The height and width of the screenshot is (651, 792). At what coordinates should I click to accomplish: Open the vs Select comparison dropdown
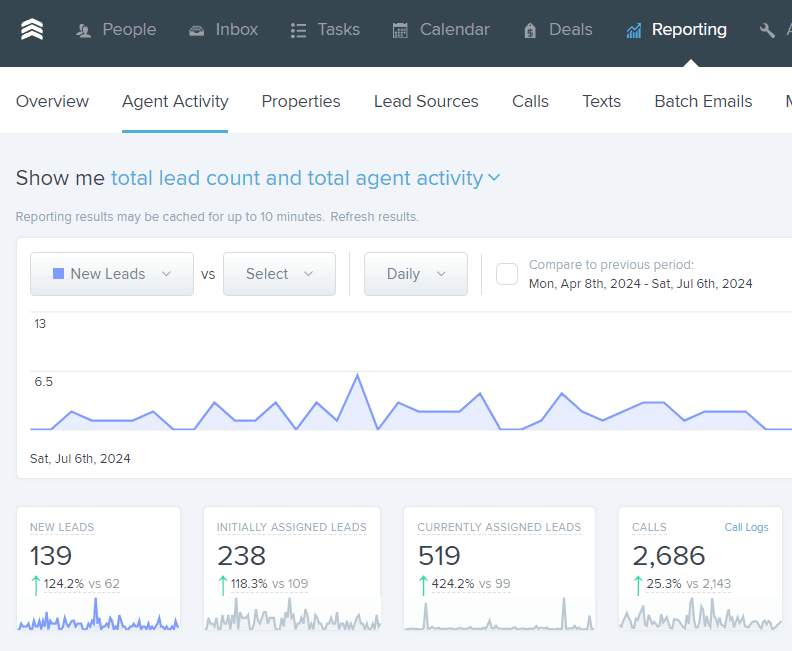(279, 274)
